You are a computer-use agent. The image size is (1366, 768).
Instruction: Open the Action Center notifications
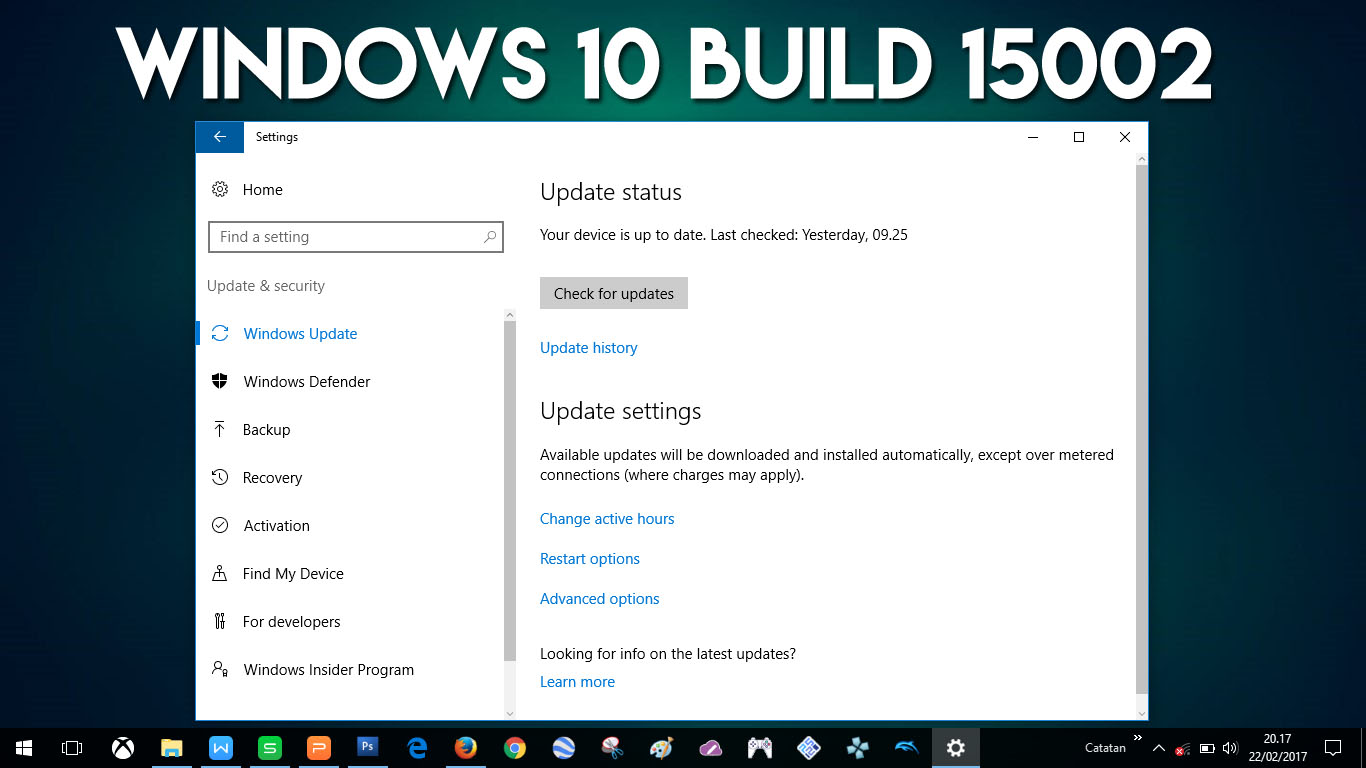pos(1333,748)
